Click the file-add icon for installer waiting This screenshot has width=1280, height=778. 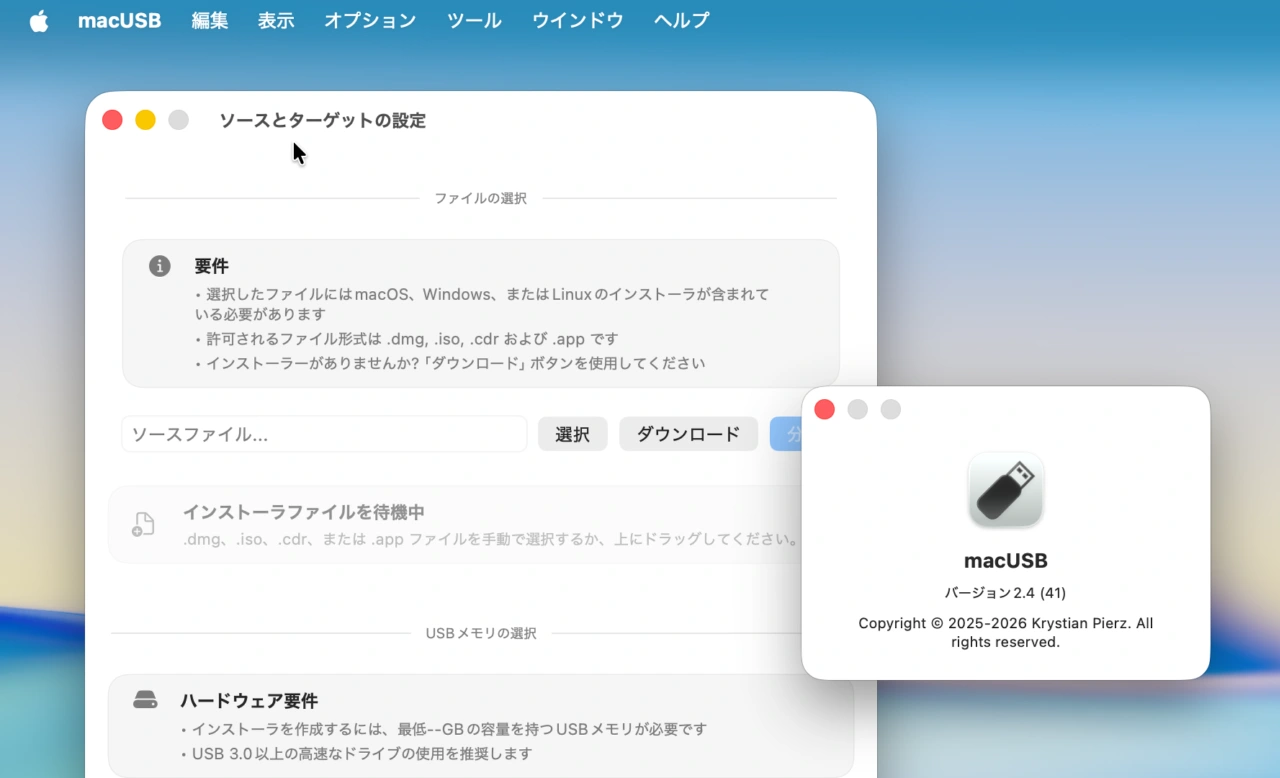coord(143,525)
